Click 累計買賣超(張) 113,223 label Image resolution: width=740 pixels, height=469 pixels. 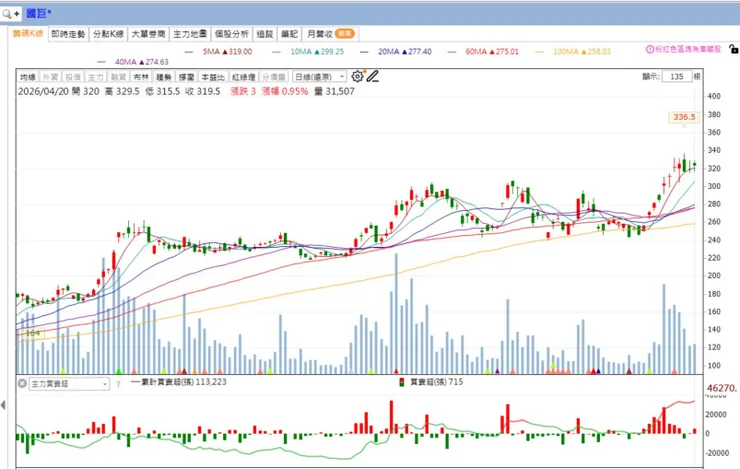click(x=184, y=382)
